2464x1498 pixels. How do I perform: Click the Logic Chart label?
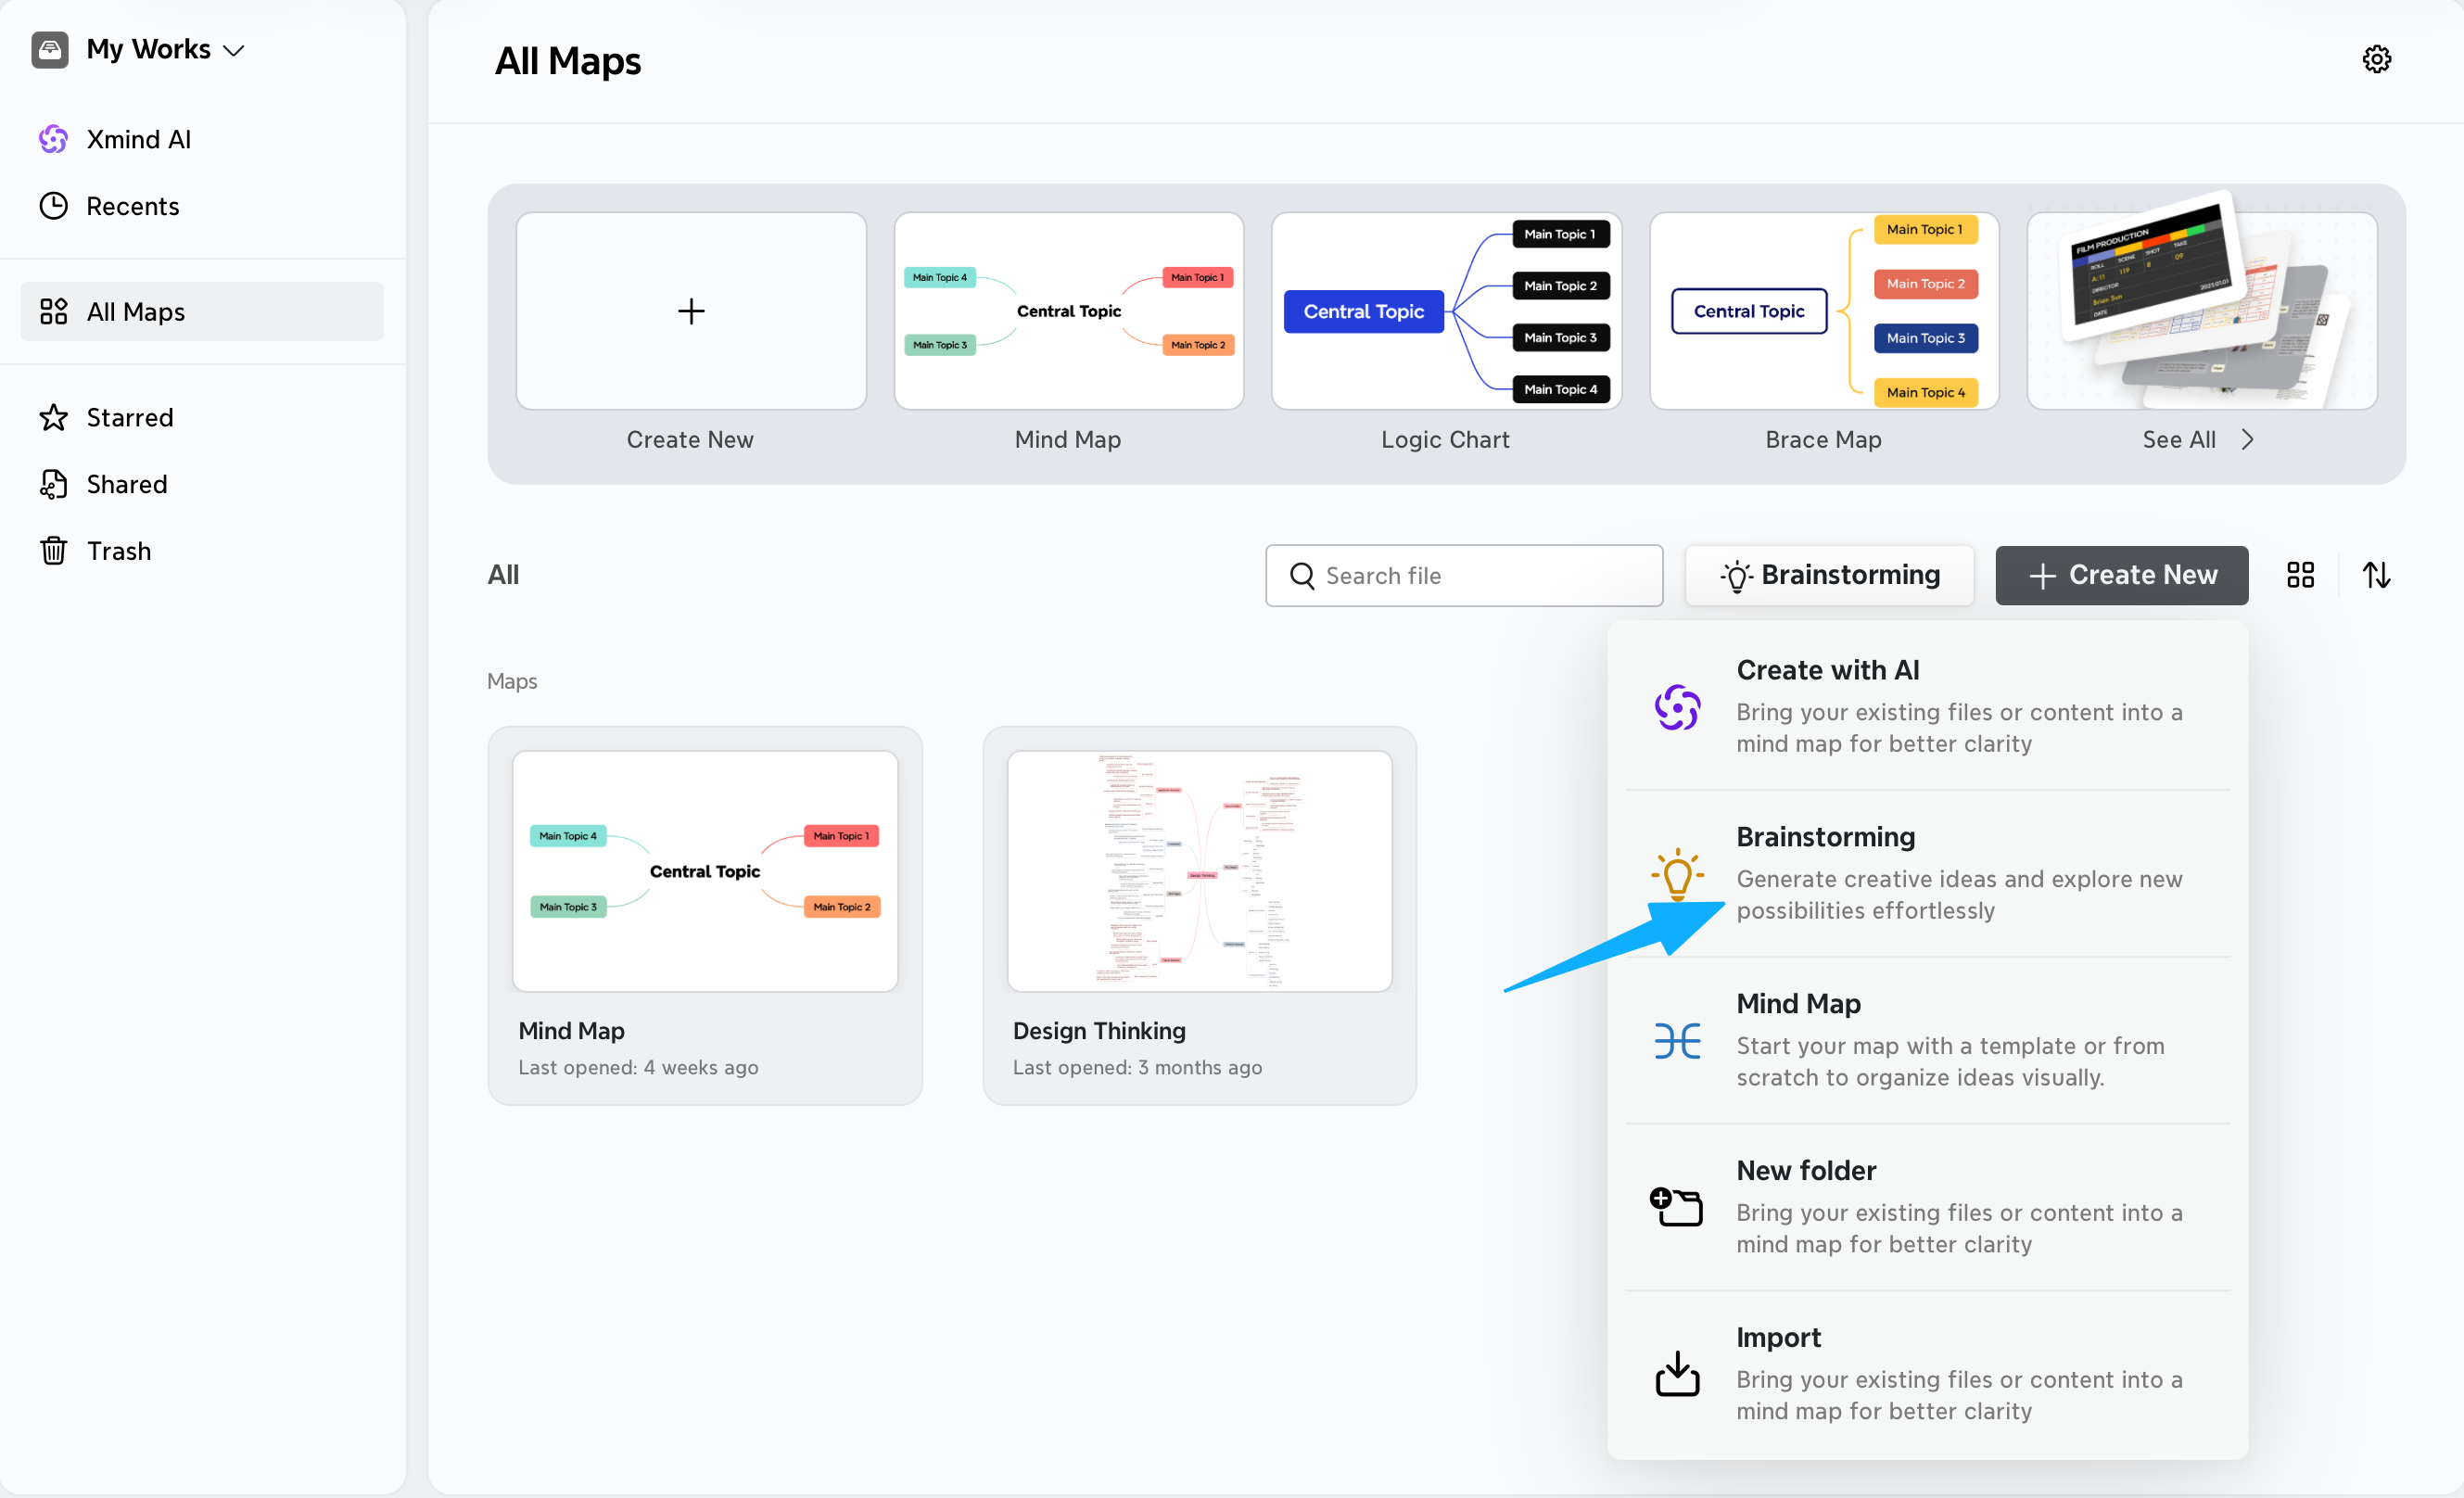(1445, 440)
